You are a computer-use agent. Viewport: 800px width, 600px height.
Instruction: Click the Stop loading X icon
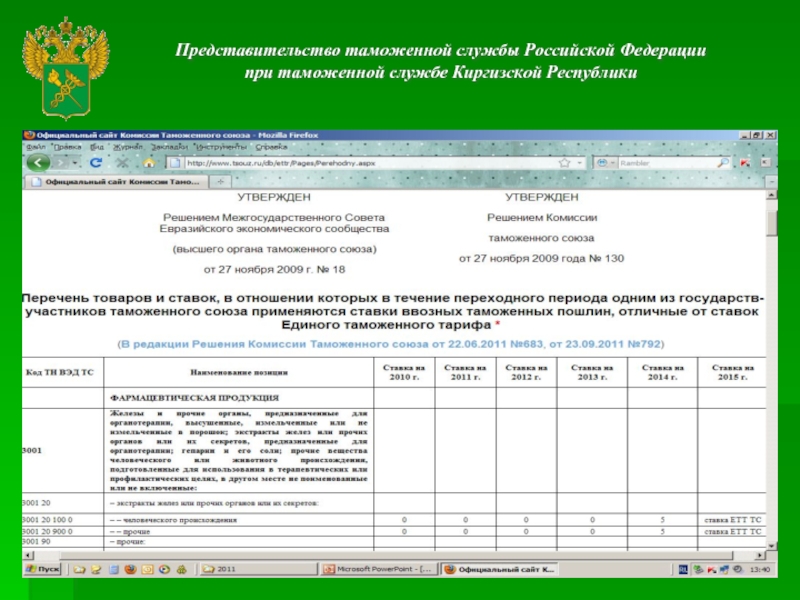point(122,163)
